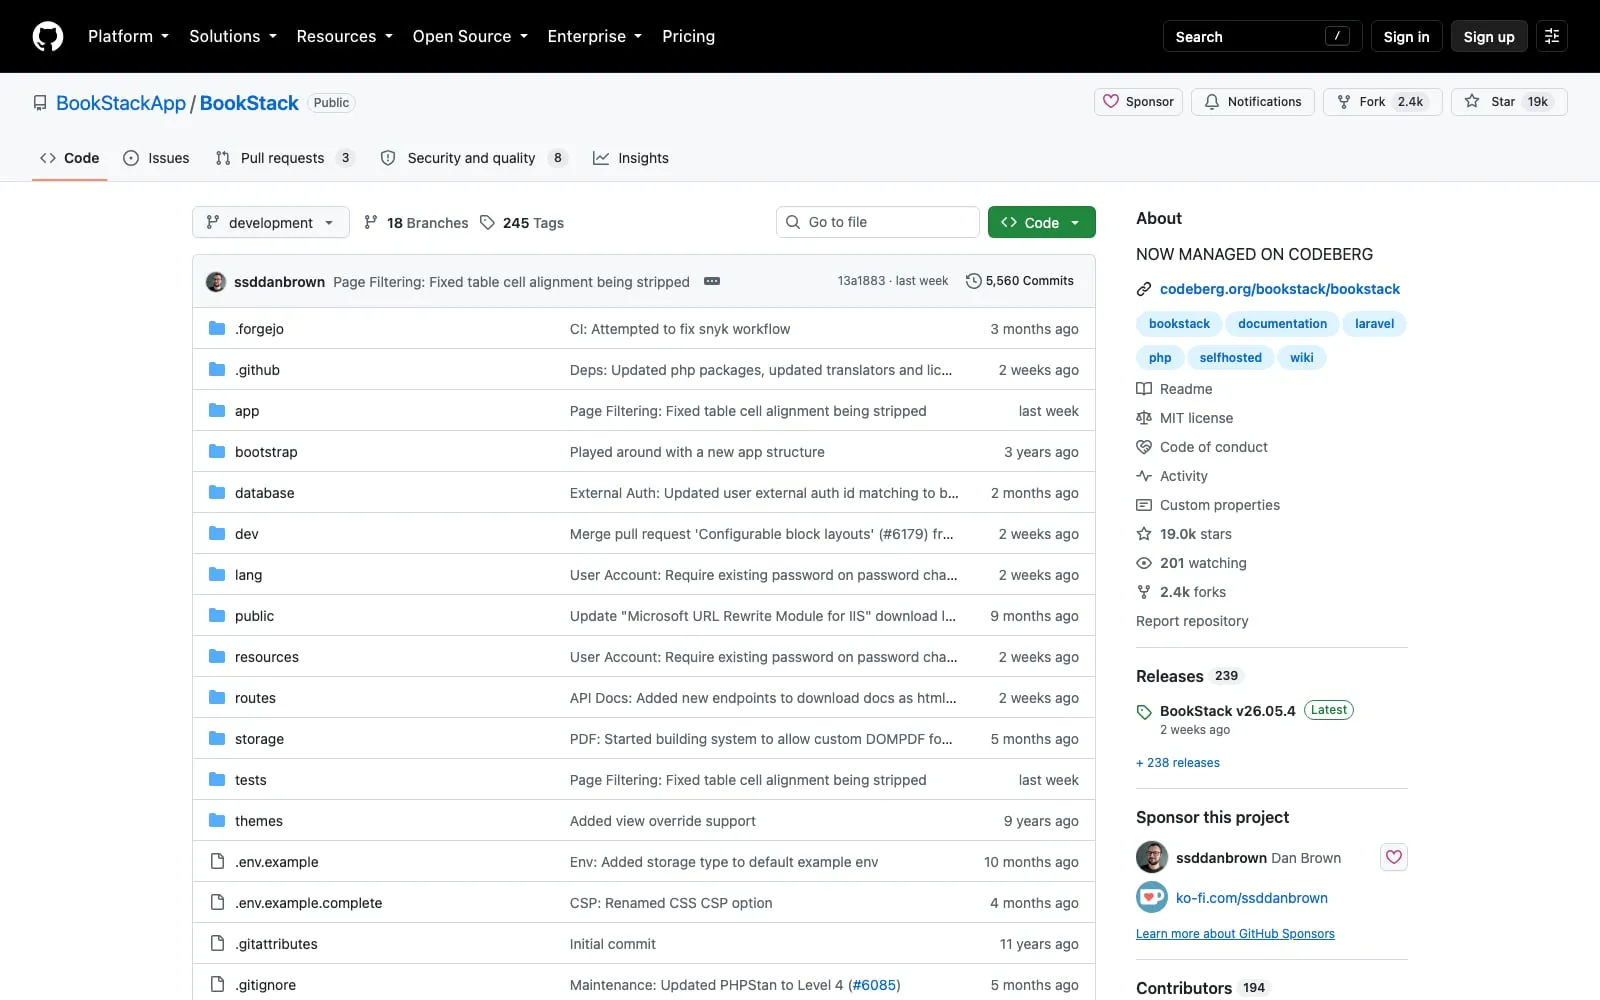
Task: Expand the Platform menu
Action: point(128,36)
